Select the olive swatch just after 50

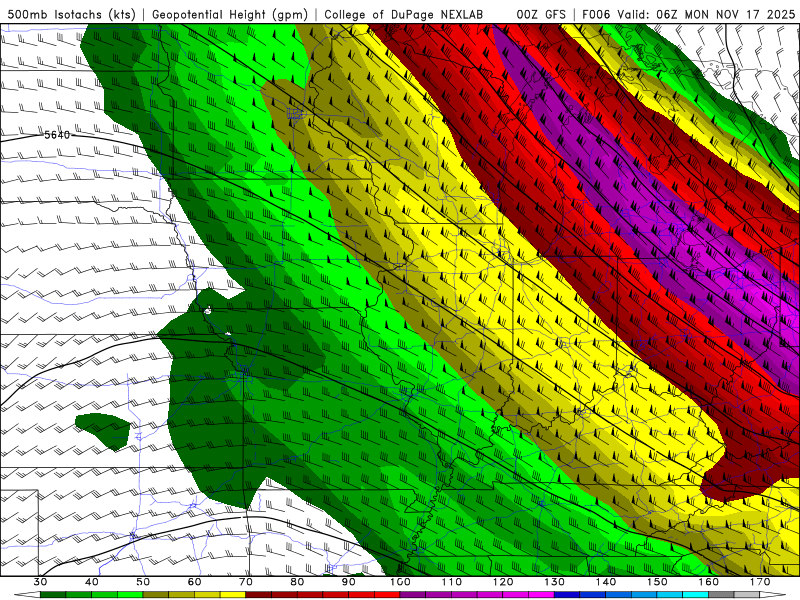(x=156, y=594)
